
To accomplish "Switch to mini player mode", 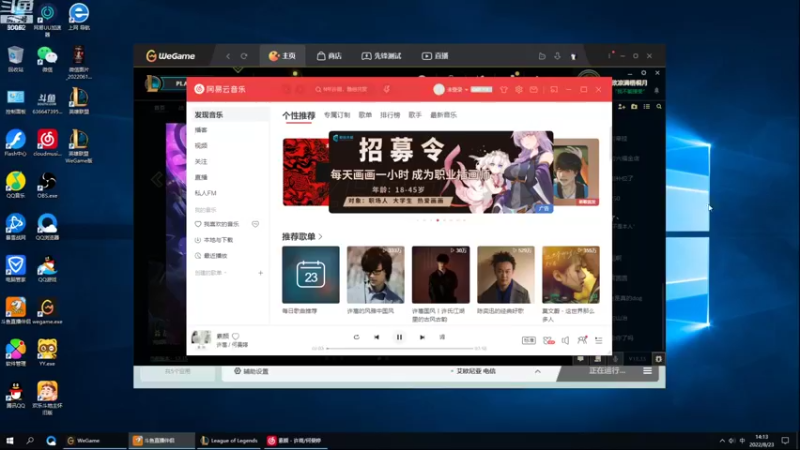I will tap(554, 89).
